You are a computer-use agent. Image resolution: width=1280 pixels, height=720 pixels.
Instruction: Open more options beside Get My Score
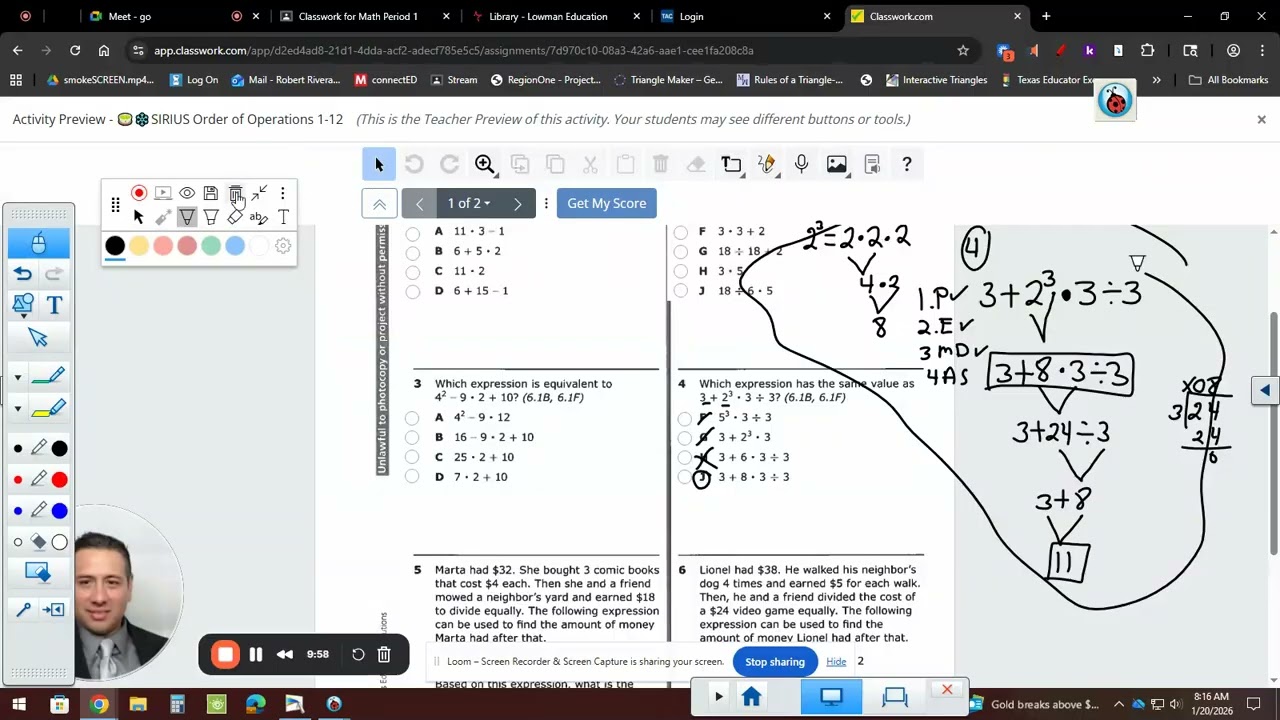pos(546,203)
